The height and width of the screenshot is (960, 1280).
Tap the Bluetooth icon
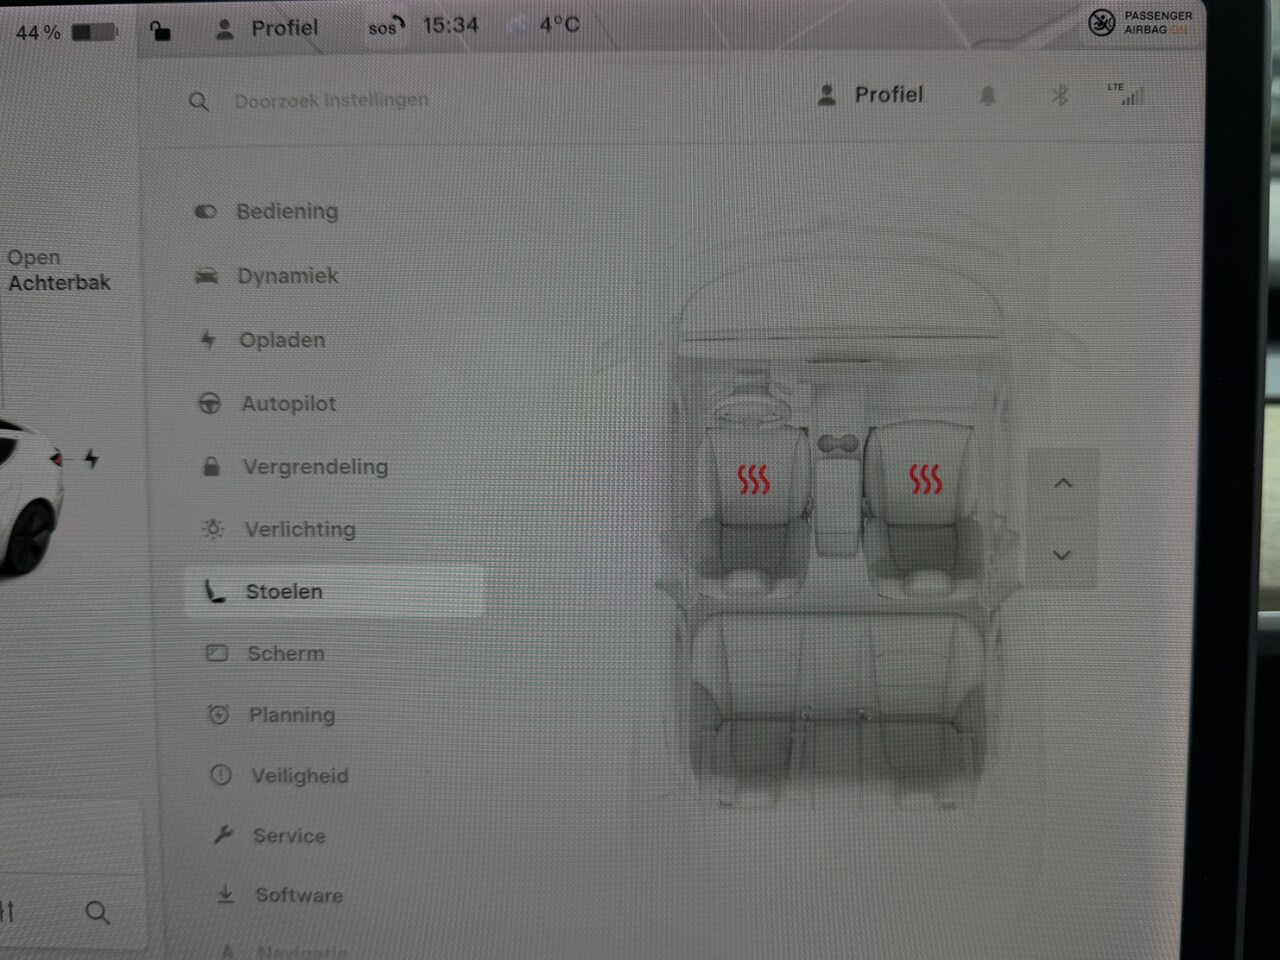[1060, 95]
